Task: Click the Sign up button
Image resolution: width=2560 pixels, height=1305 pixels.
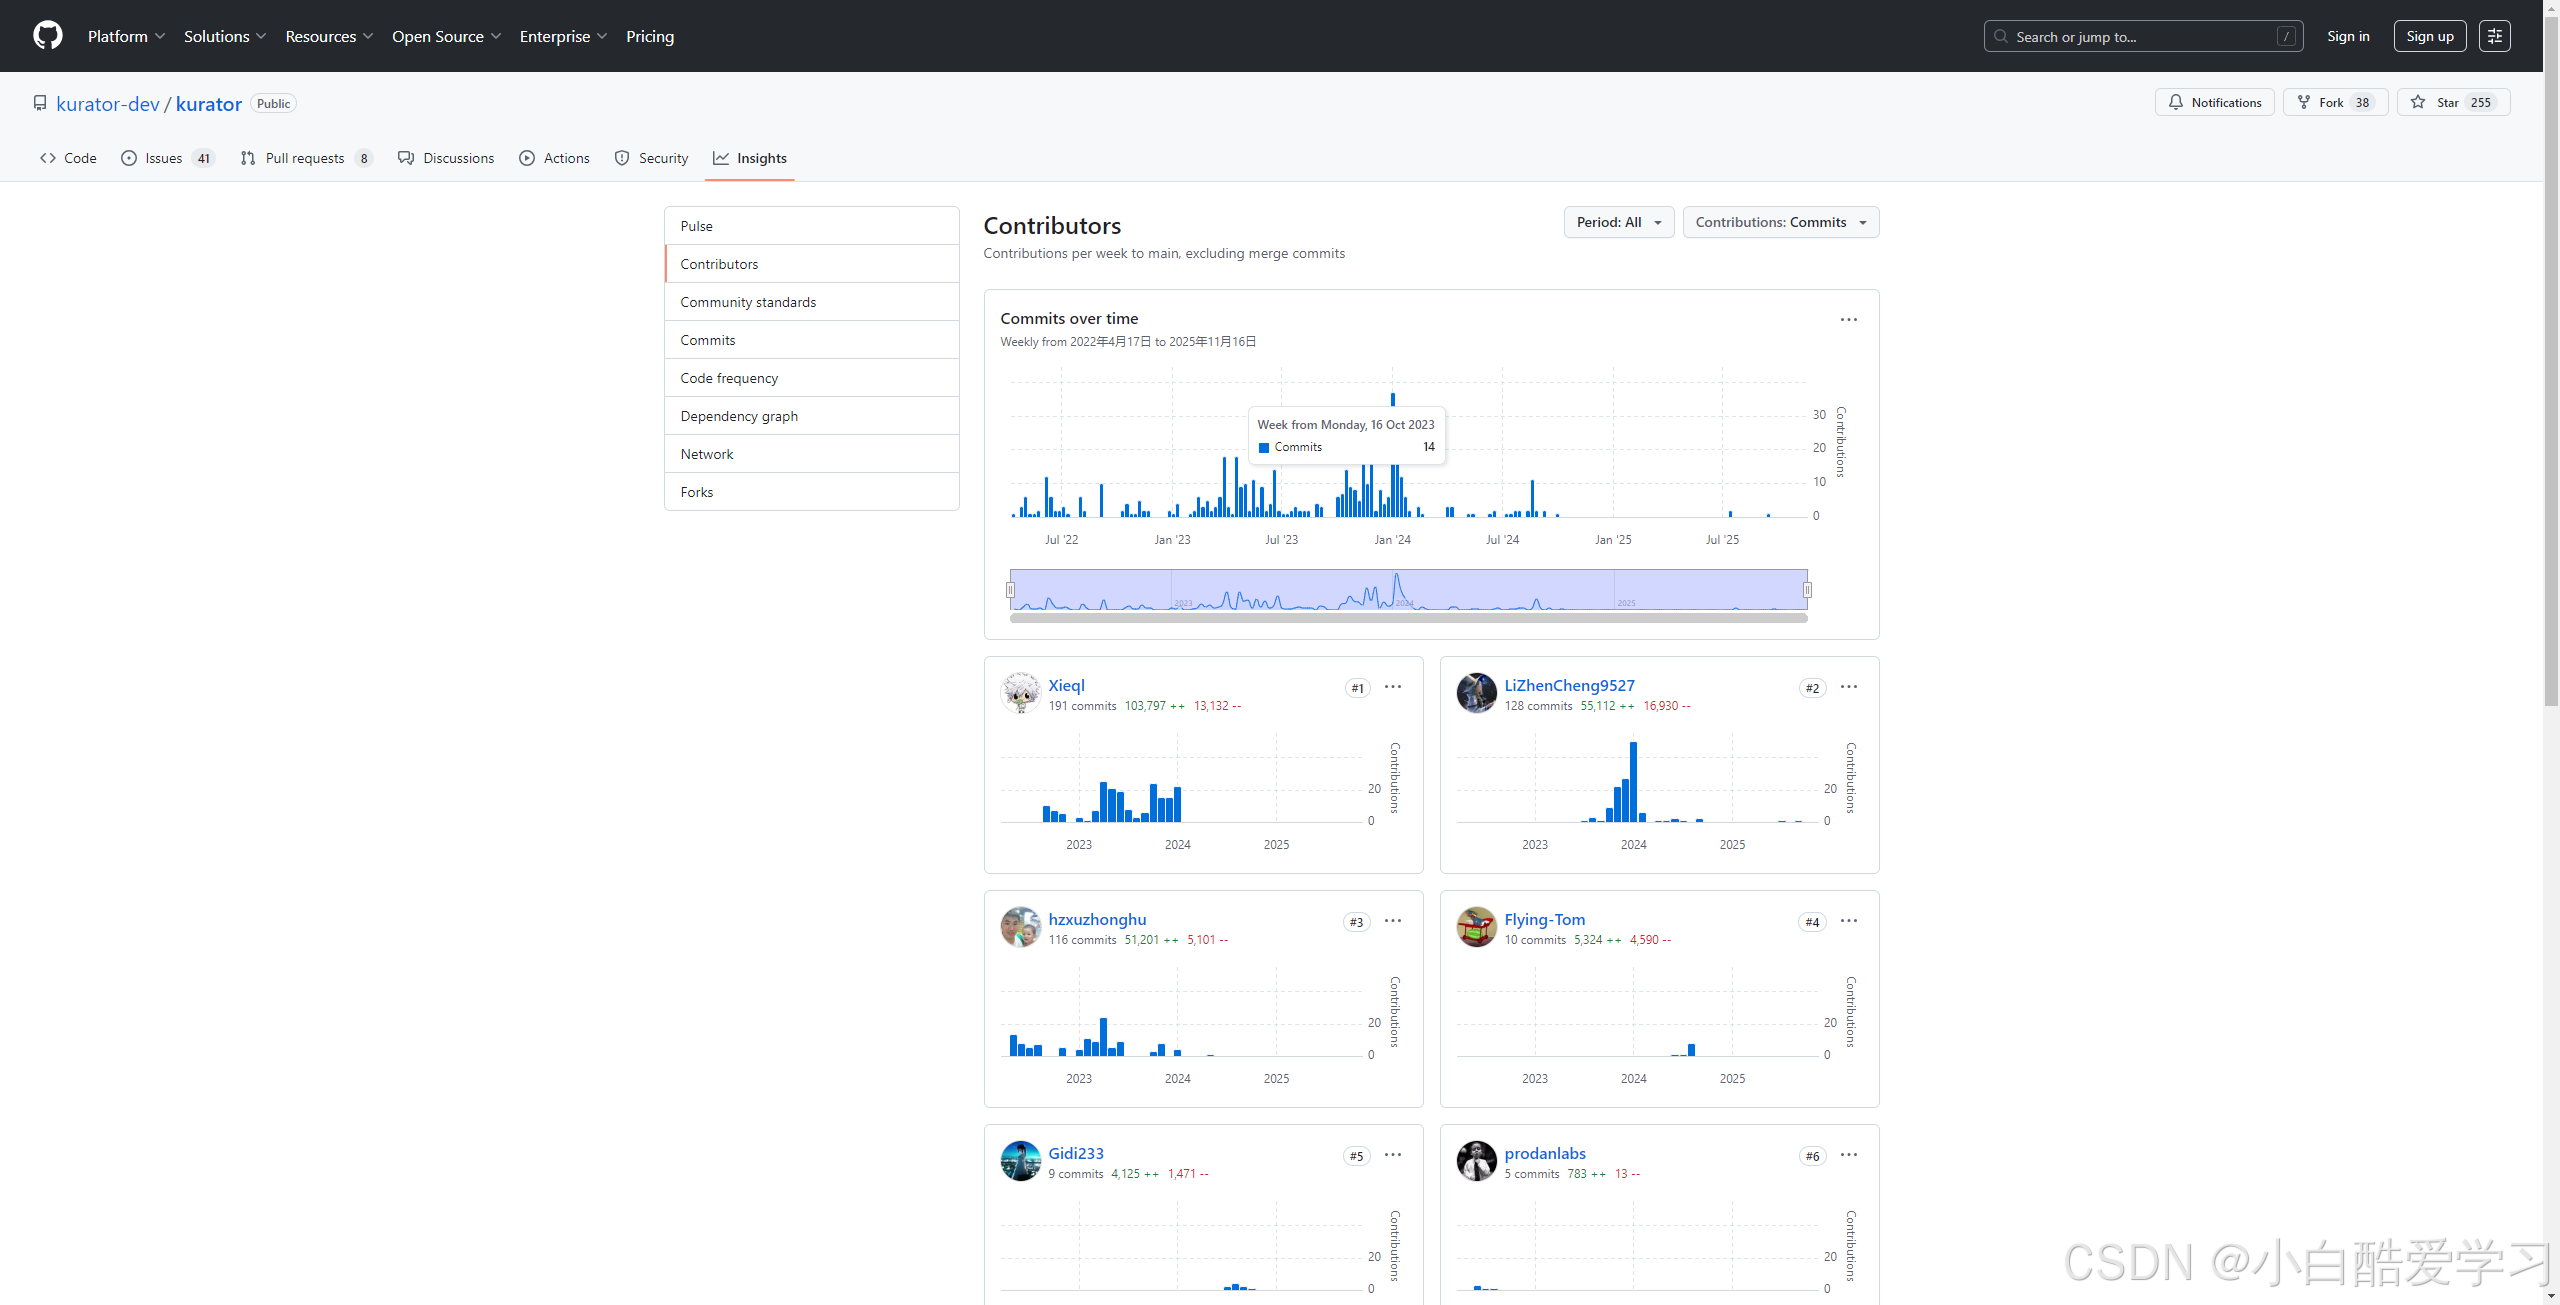Action: (2429, 36)
